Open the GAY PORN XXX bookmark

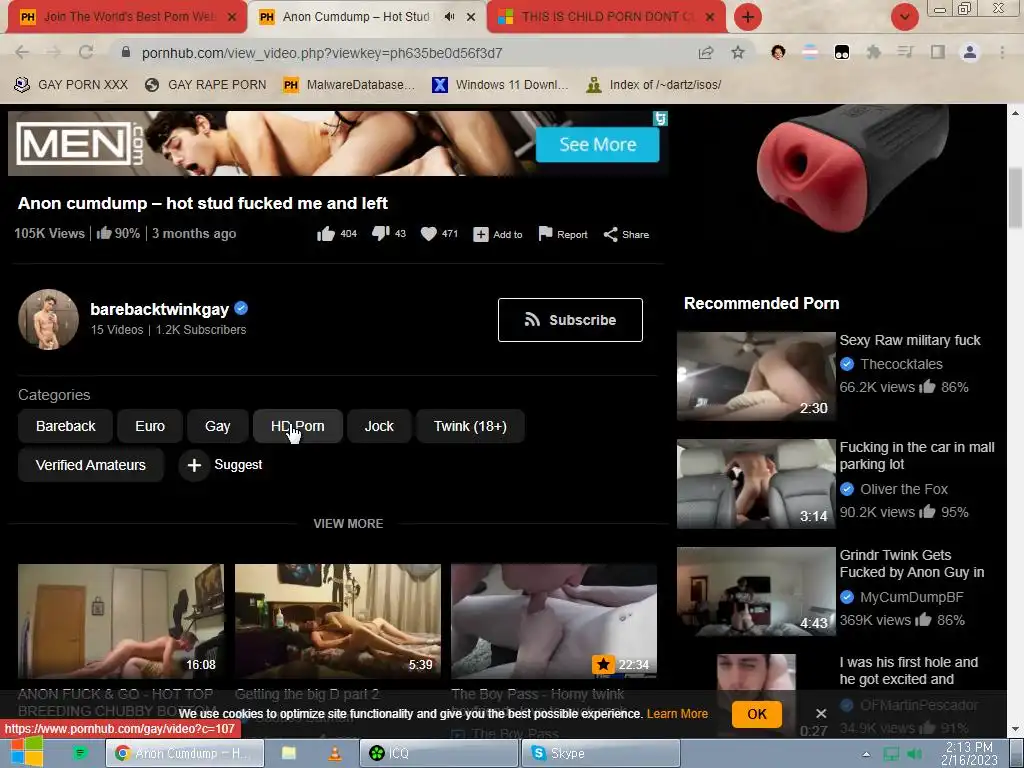[71, 84]
